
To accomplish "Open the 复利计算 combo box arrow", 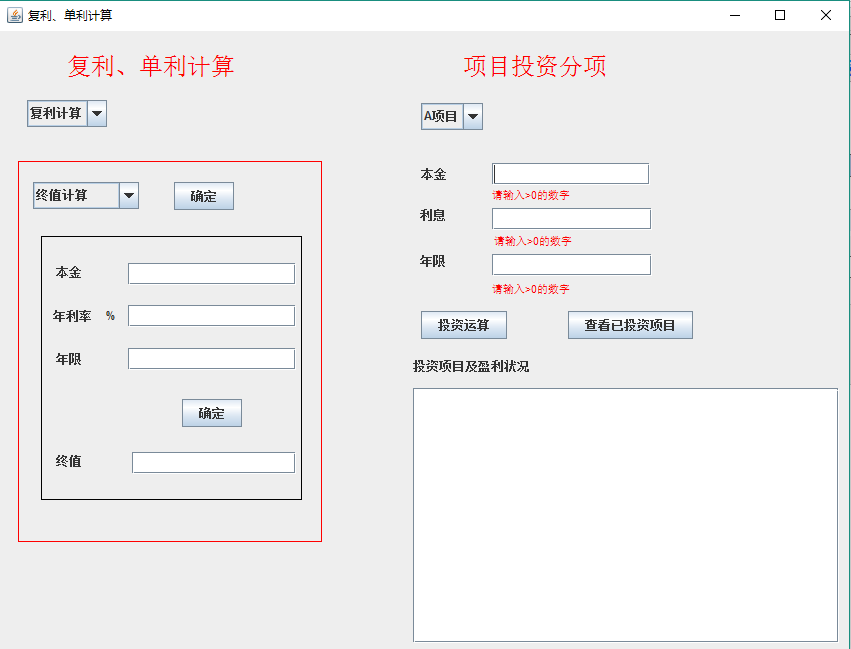I will pyautogui.click(x=97, y=113).
